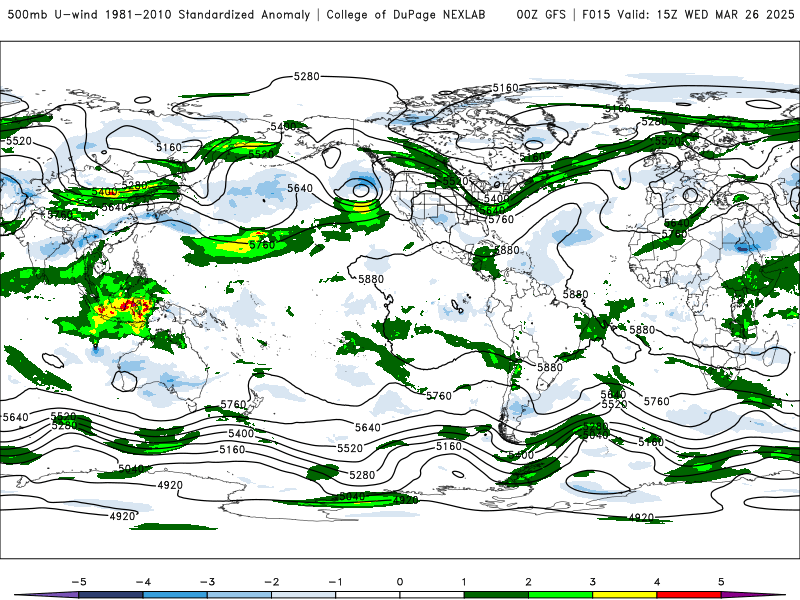Pick the pale blue colorbar segment between -2 and -1

[x=304, y=595]
